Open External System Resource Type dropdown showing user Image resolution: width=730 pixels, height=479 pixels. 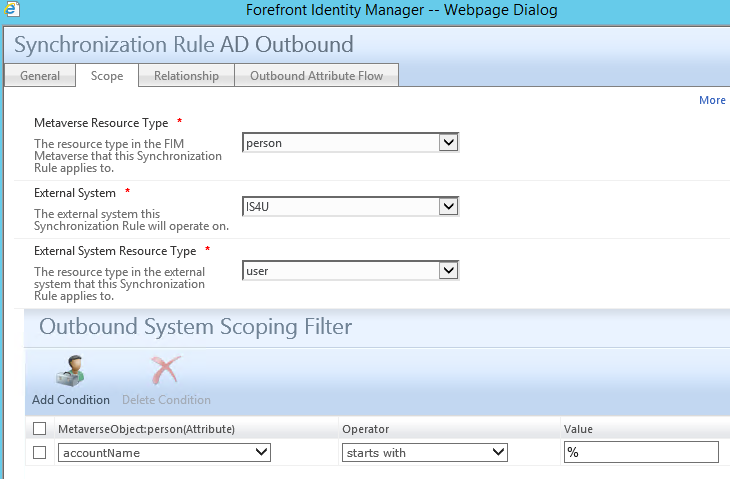click(351, 270)
